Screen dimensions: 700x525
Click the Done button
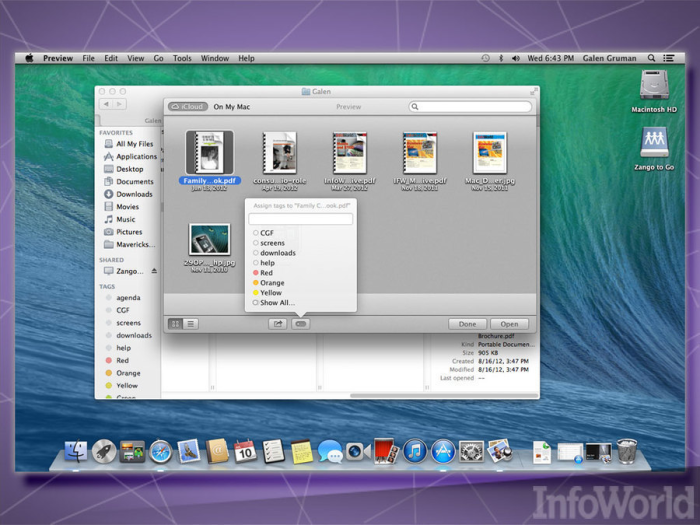click(x=467, y=324)
